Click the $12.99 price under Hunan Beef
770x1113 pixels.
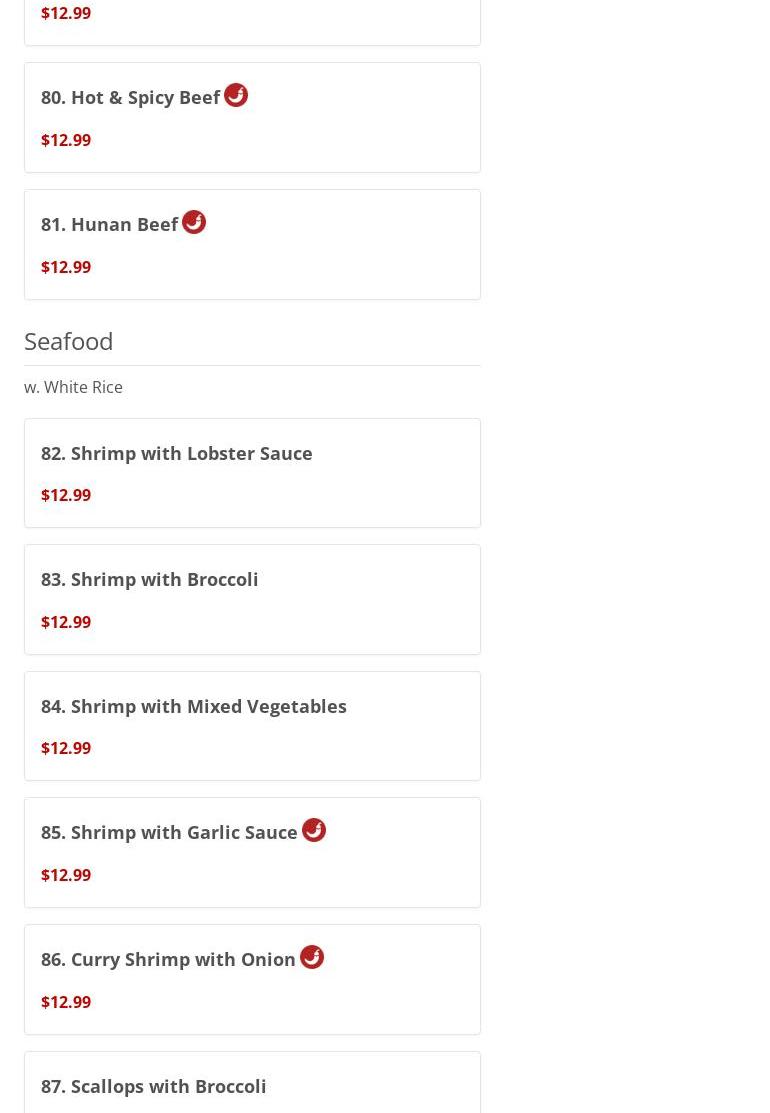click(66, 267)
